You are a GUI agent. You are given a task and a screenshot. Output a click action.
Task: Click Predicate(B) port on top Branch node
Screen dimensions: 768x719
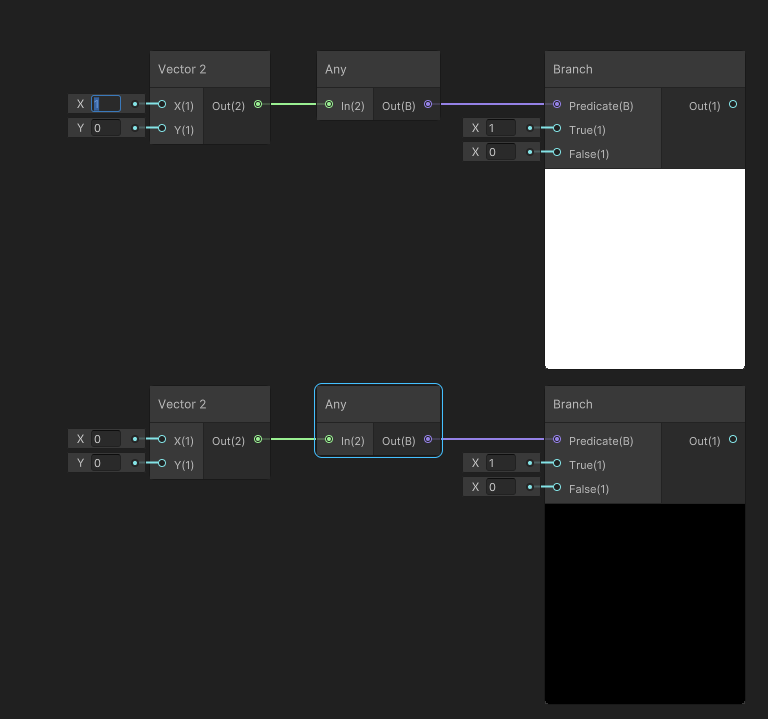(x=557, y=104)
